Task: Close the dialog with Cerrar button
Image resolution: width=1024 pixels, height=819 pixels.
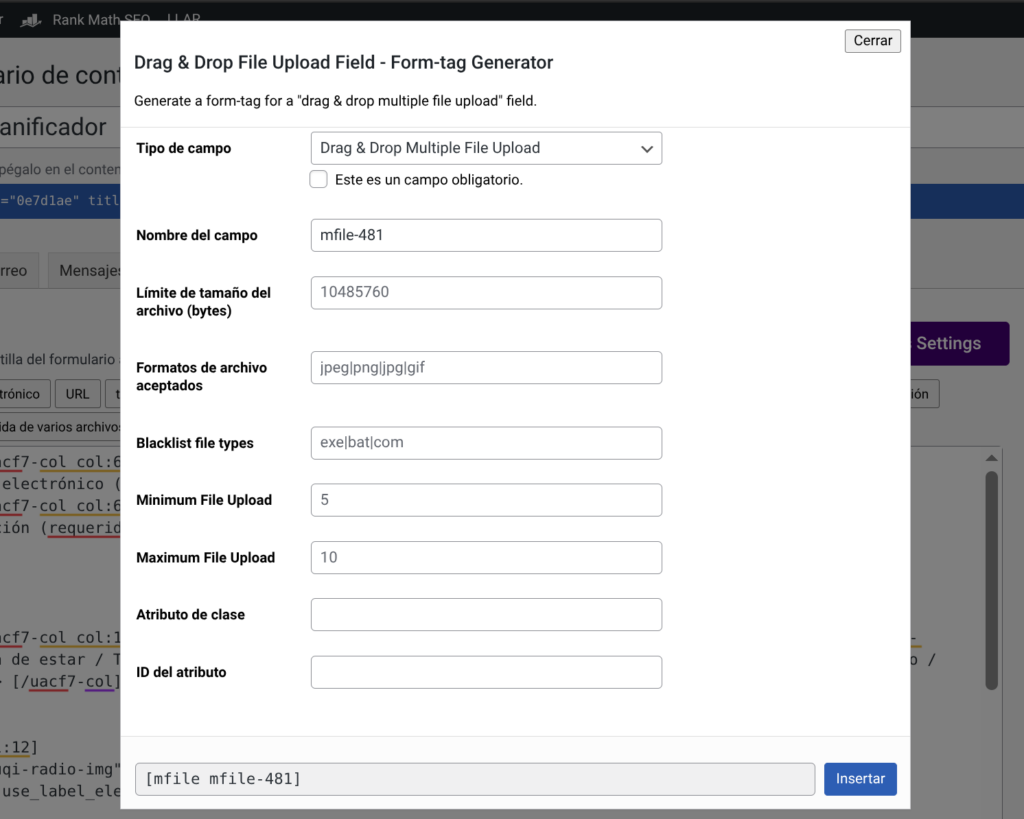Action: pyautogui.click(x=873, y=41)
